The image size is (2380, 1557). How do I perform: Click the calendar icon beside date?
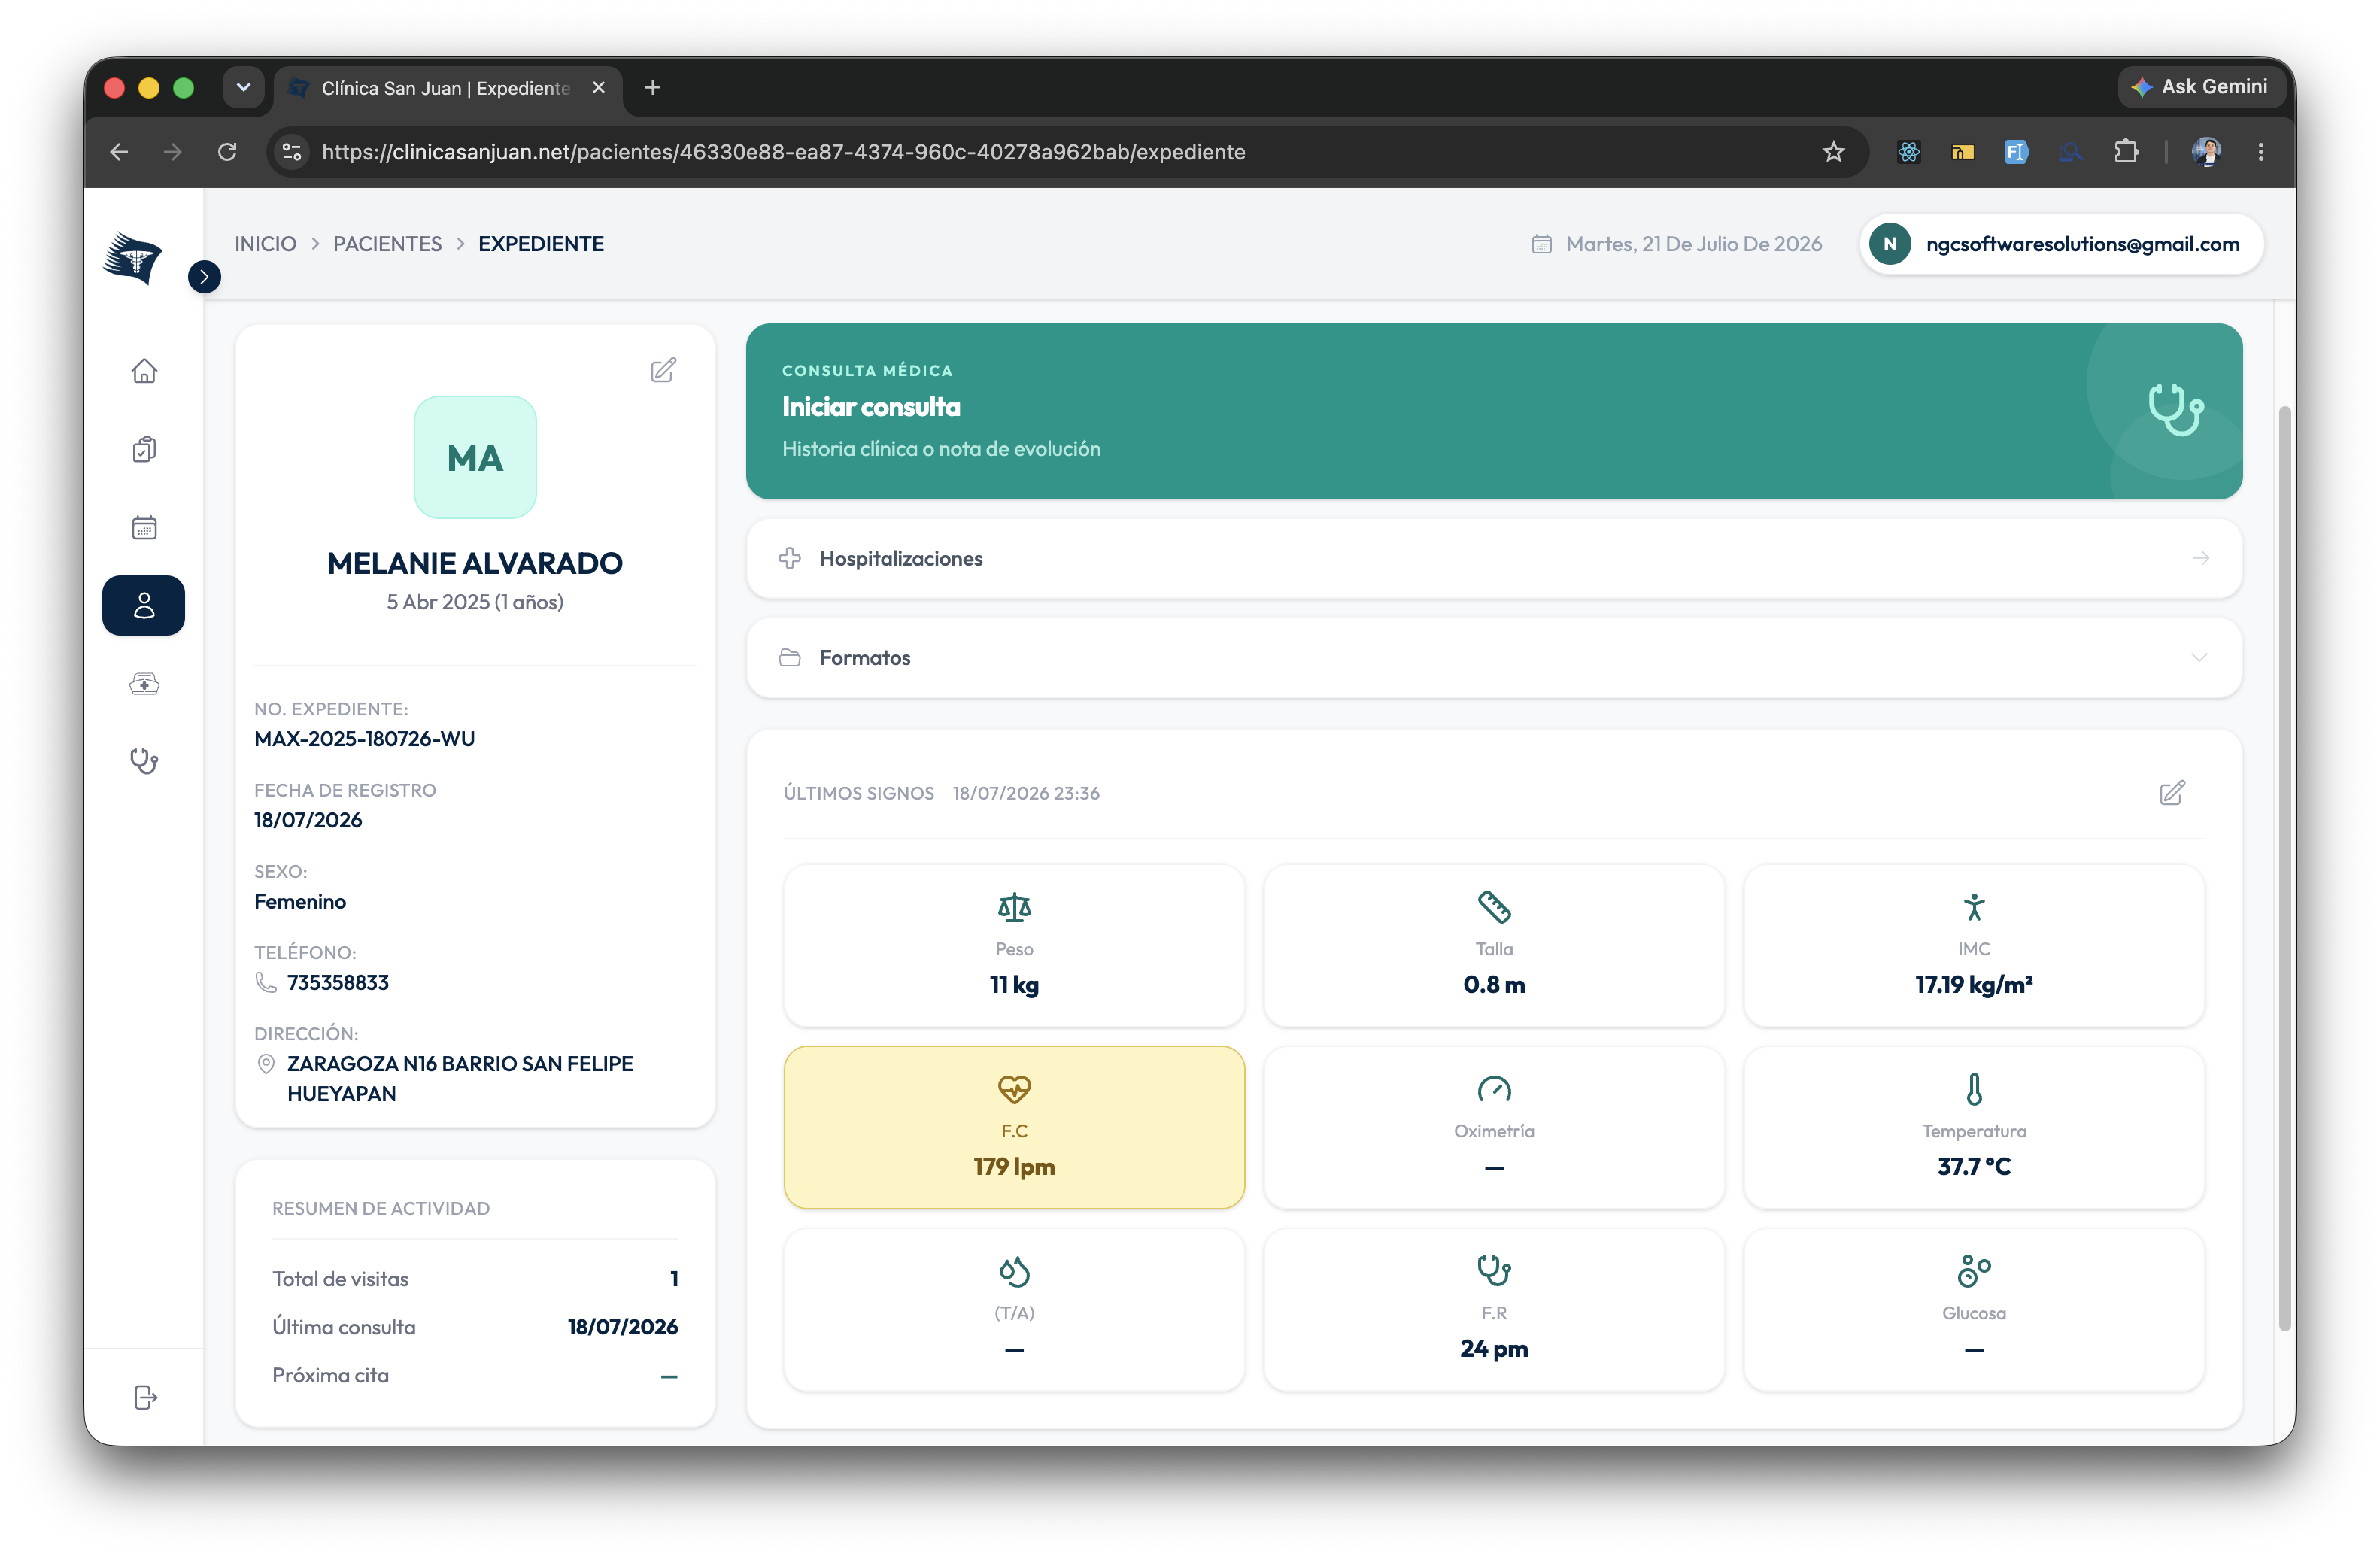[1542, 244]
